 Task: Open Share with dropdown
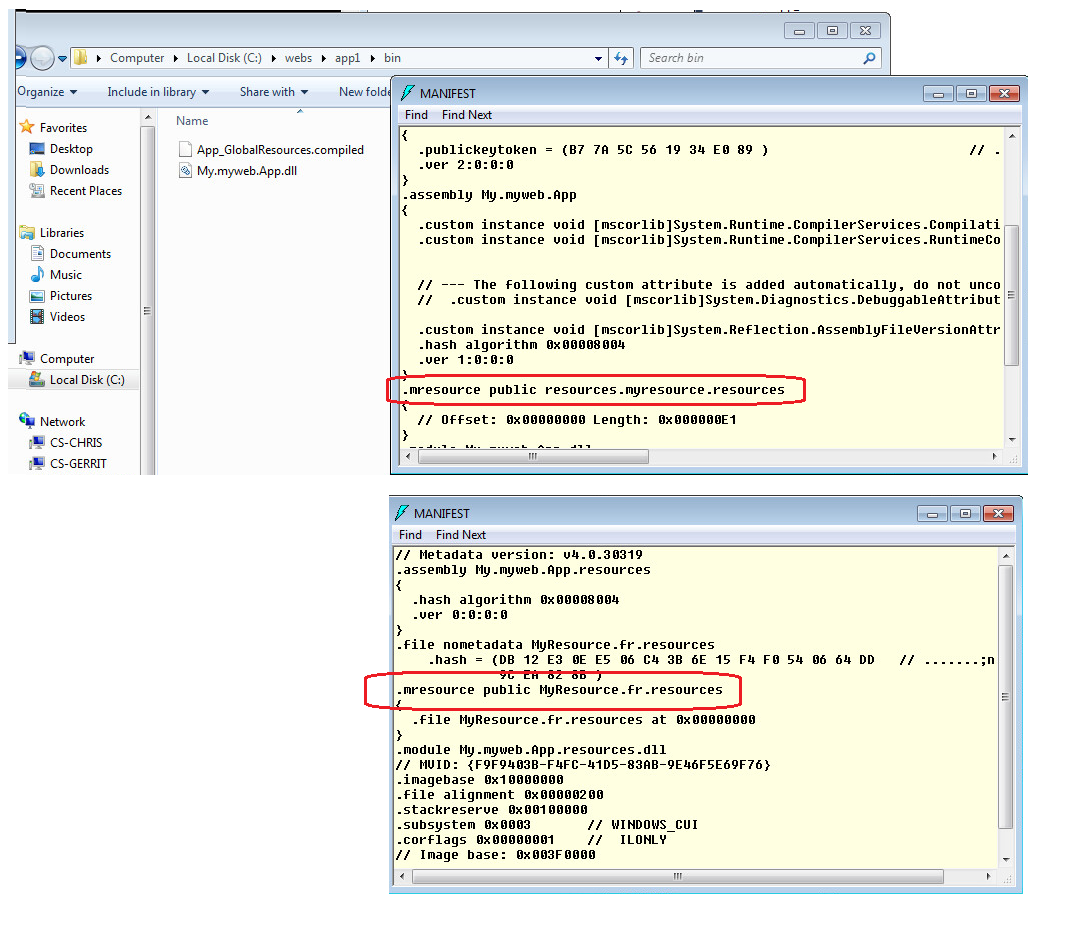click(x=274, y=92)
